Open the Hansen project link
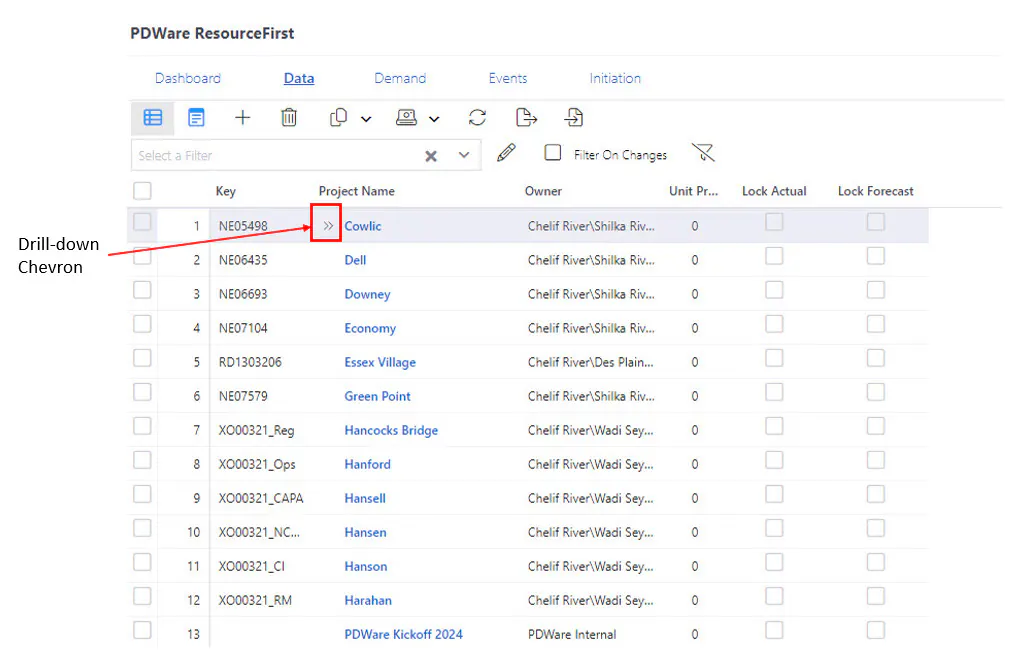The image size is (1034, 667). [x=365, y=532]
